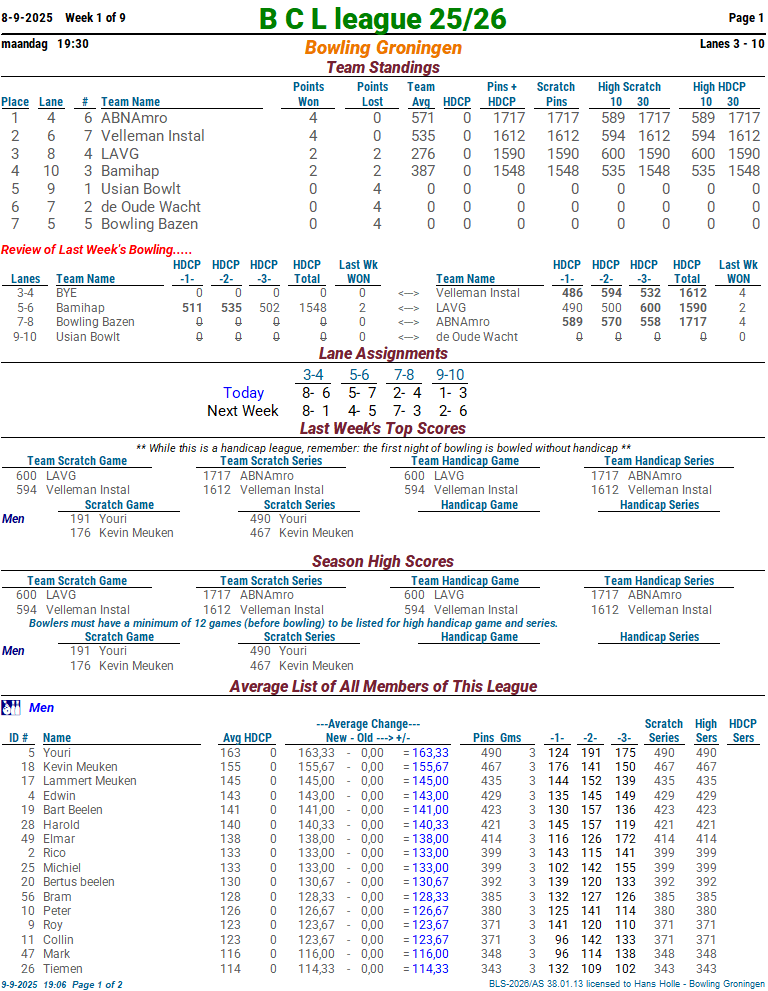The height and width of the screenshot is (991, 768).
Task: Select the orange 'Bowling Groningen' subtitle
Action: (x=383, y=47)
